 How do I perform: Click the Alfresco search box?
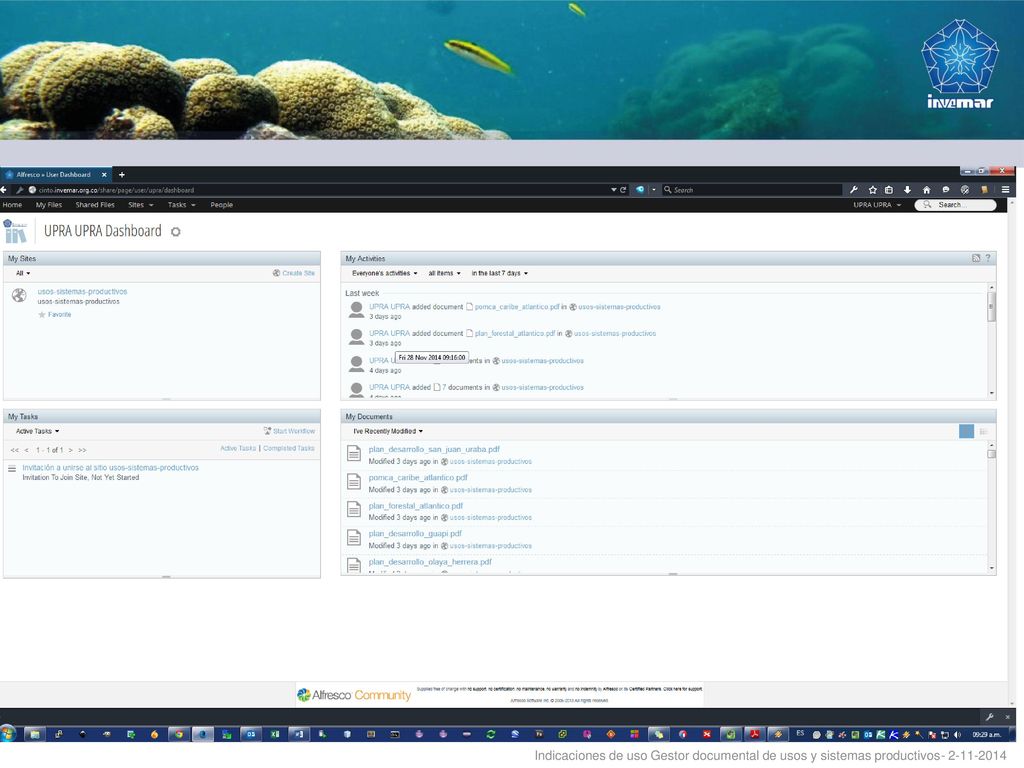point(955,205)
